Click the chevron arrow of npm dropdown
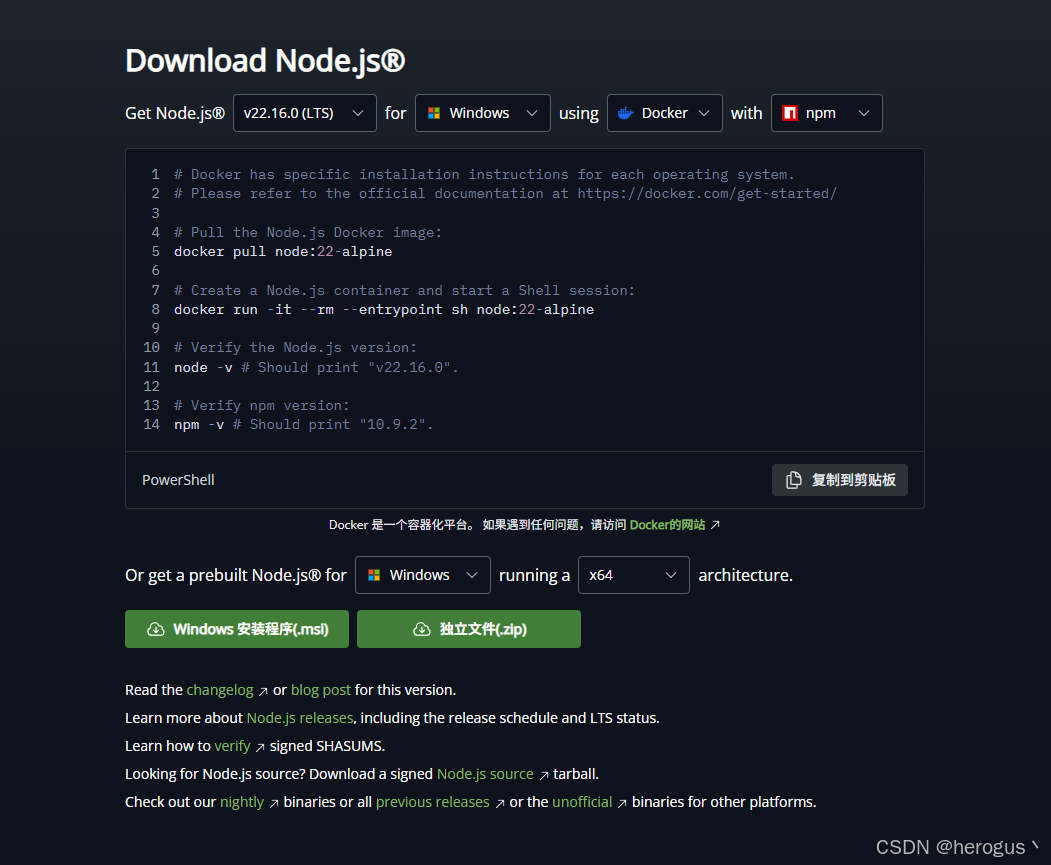The height and width of the screenshot is (865, 1051). (864, 113)
